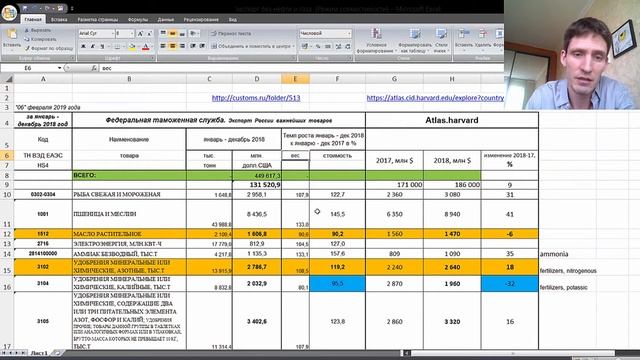640x360 pixels.
Task: Click Перенос текста (Wrap Text) button
Action: coord(231,33)
